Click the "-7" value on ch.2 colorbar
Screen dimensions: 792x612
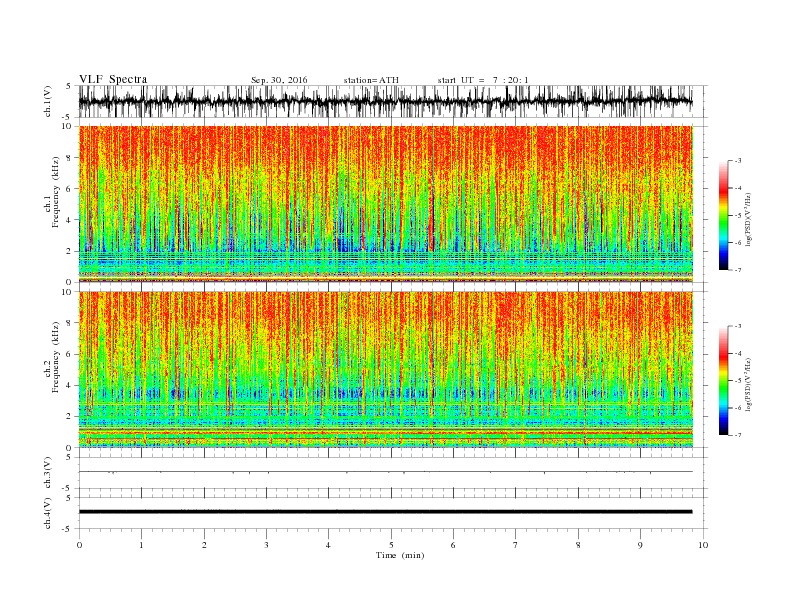click(737, 435)
